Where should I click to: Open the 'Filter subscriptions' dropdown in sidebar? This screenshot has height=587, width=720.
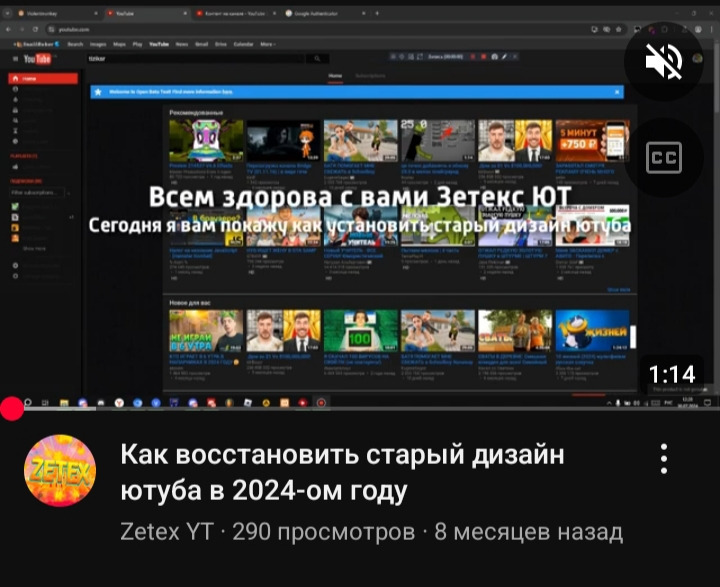[36, 191]
